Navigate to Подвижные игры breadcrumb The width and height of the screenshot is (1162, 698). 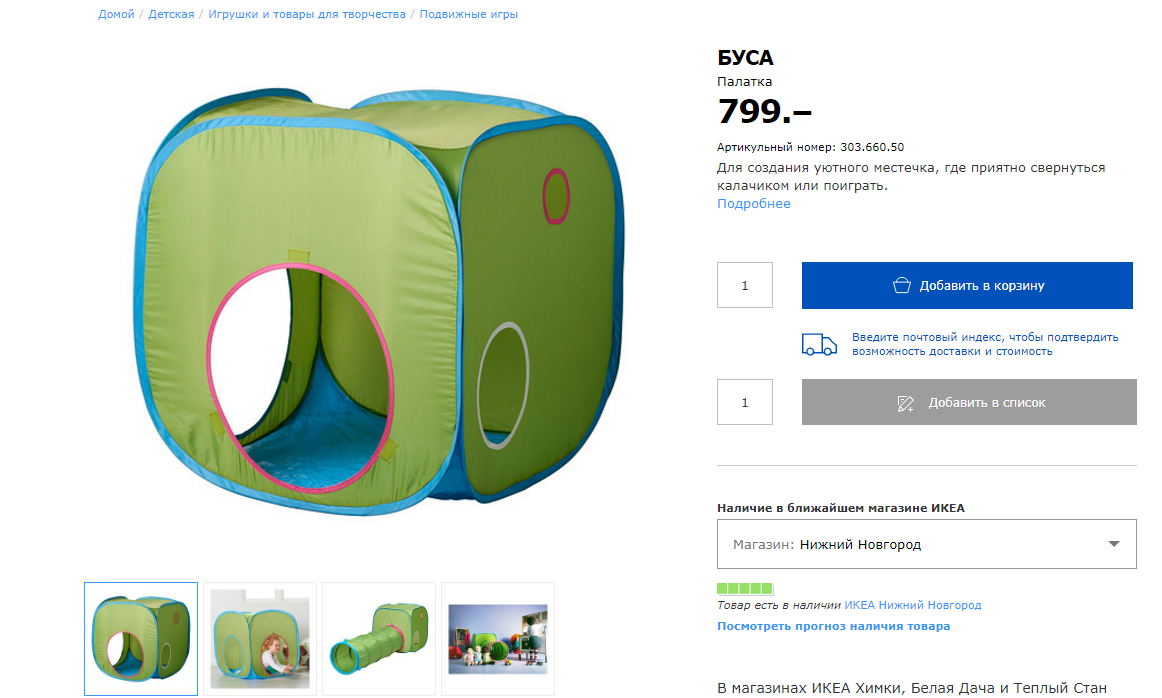[468, 14]
